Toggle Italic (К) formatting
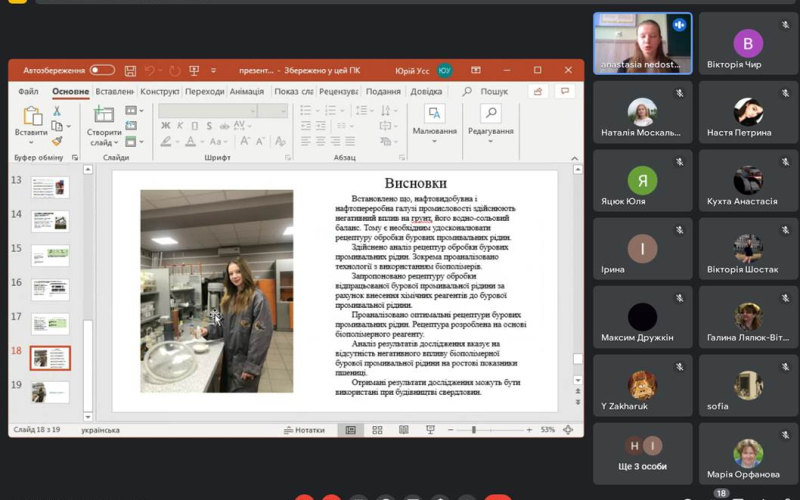800x500 pixels. (x=180, y=126)
